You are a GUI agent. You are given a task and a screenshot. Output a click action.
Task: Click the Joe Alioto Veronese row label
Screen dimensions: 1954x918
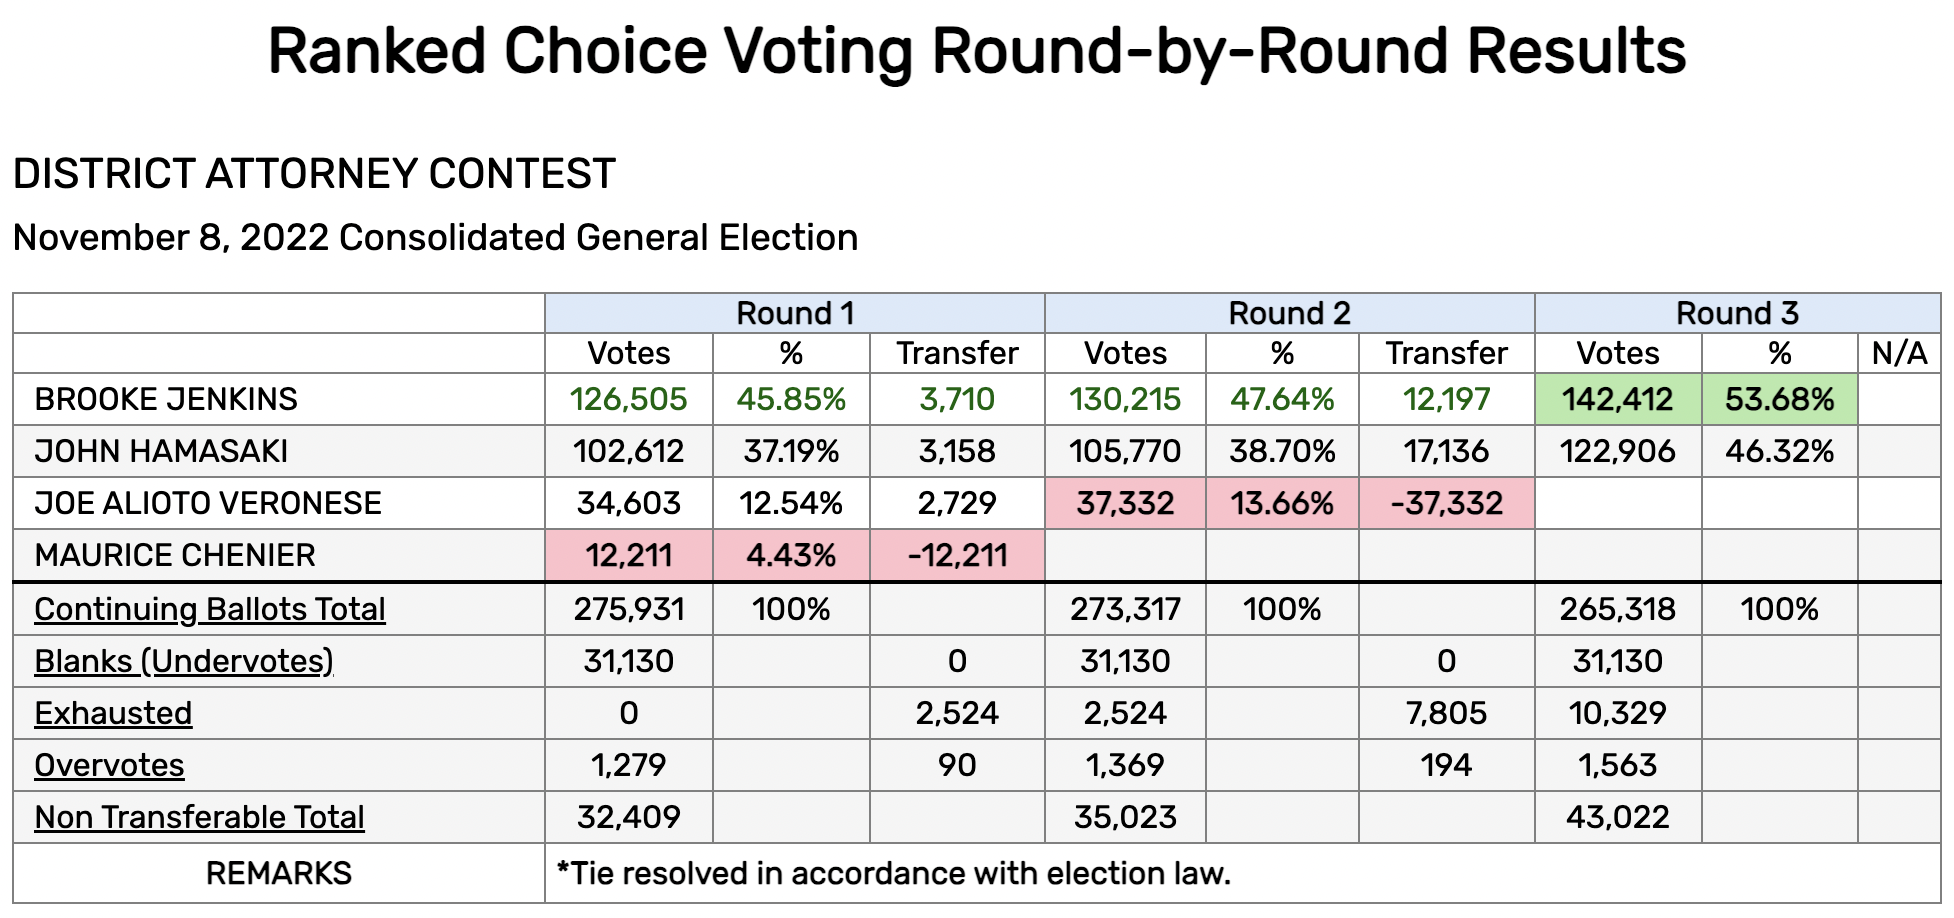pyautogui.click(x=208, y=503)
